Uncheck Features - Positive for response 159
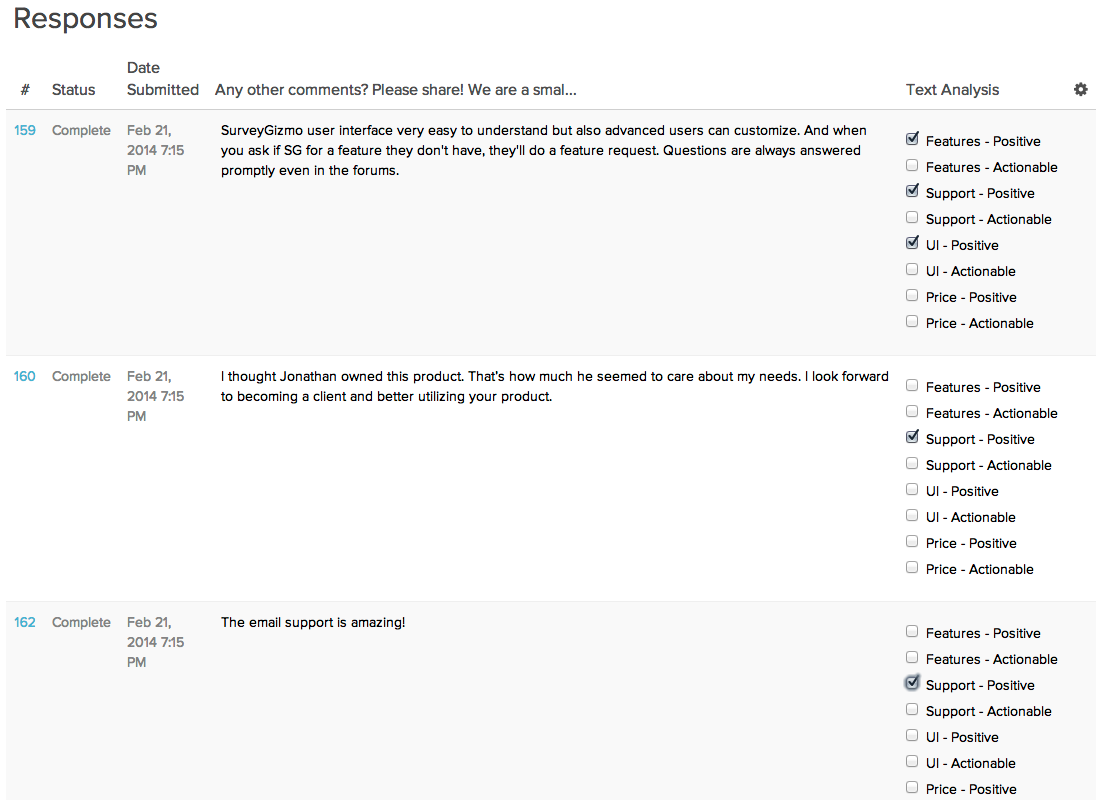Image resolution: width=1102 pixels, height=800 pixels. click(x=912, y=139)
